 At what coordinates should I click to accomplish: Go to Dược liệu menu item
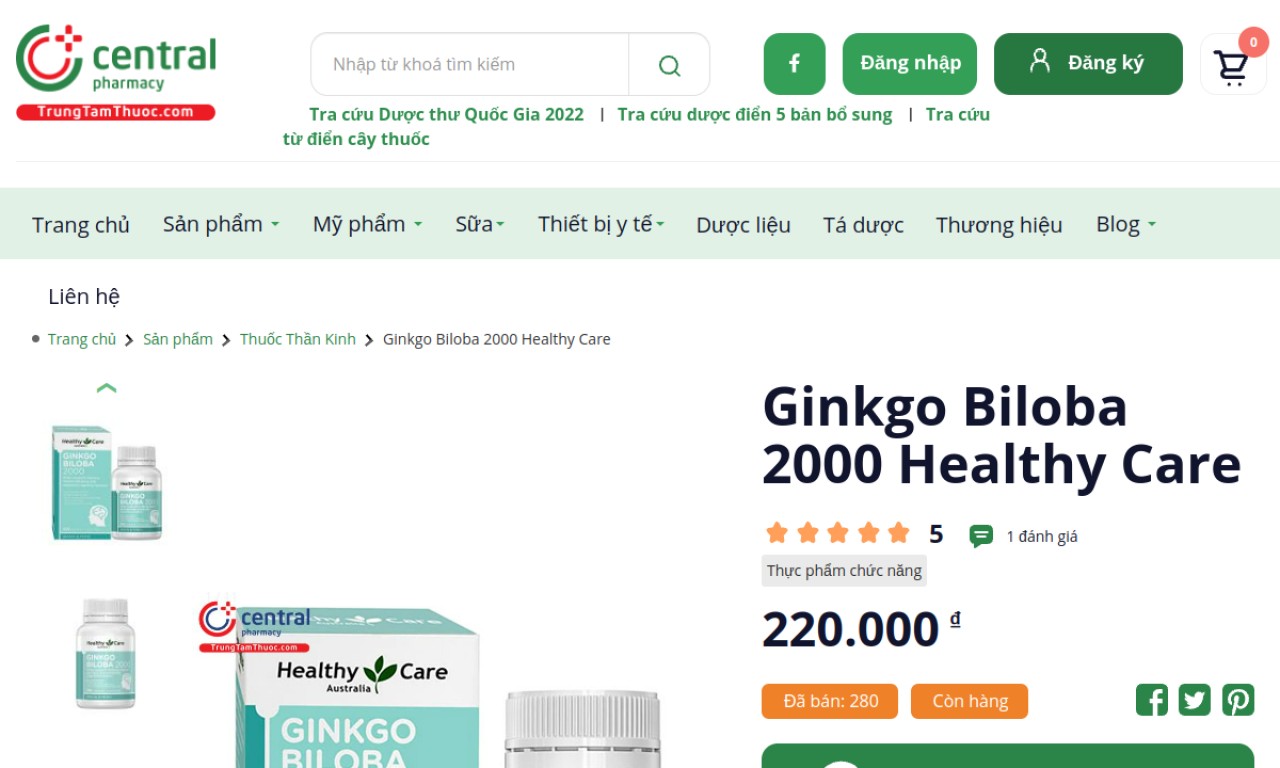tap(743, 225)
